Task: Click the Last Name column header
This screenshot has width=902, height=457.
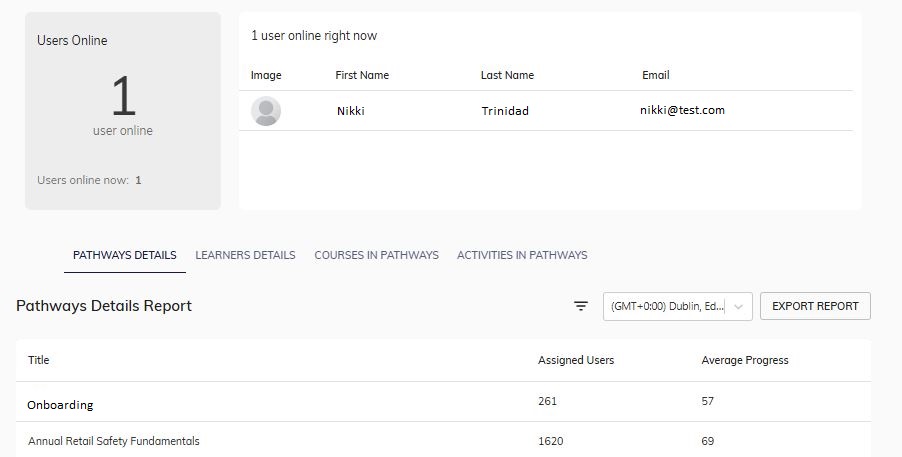Action: tap(507, 75)
